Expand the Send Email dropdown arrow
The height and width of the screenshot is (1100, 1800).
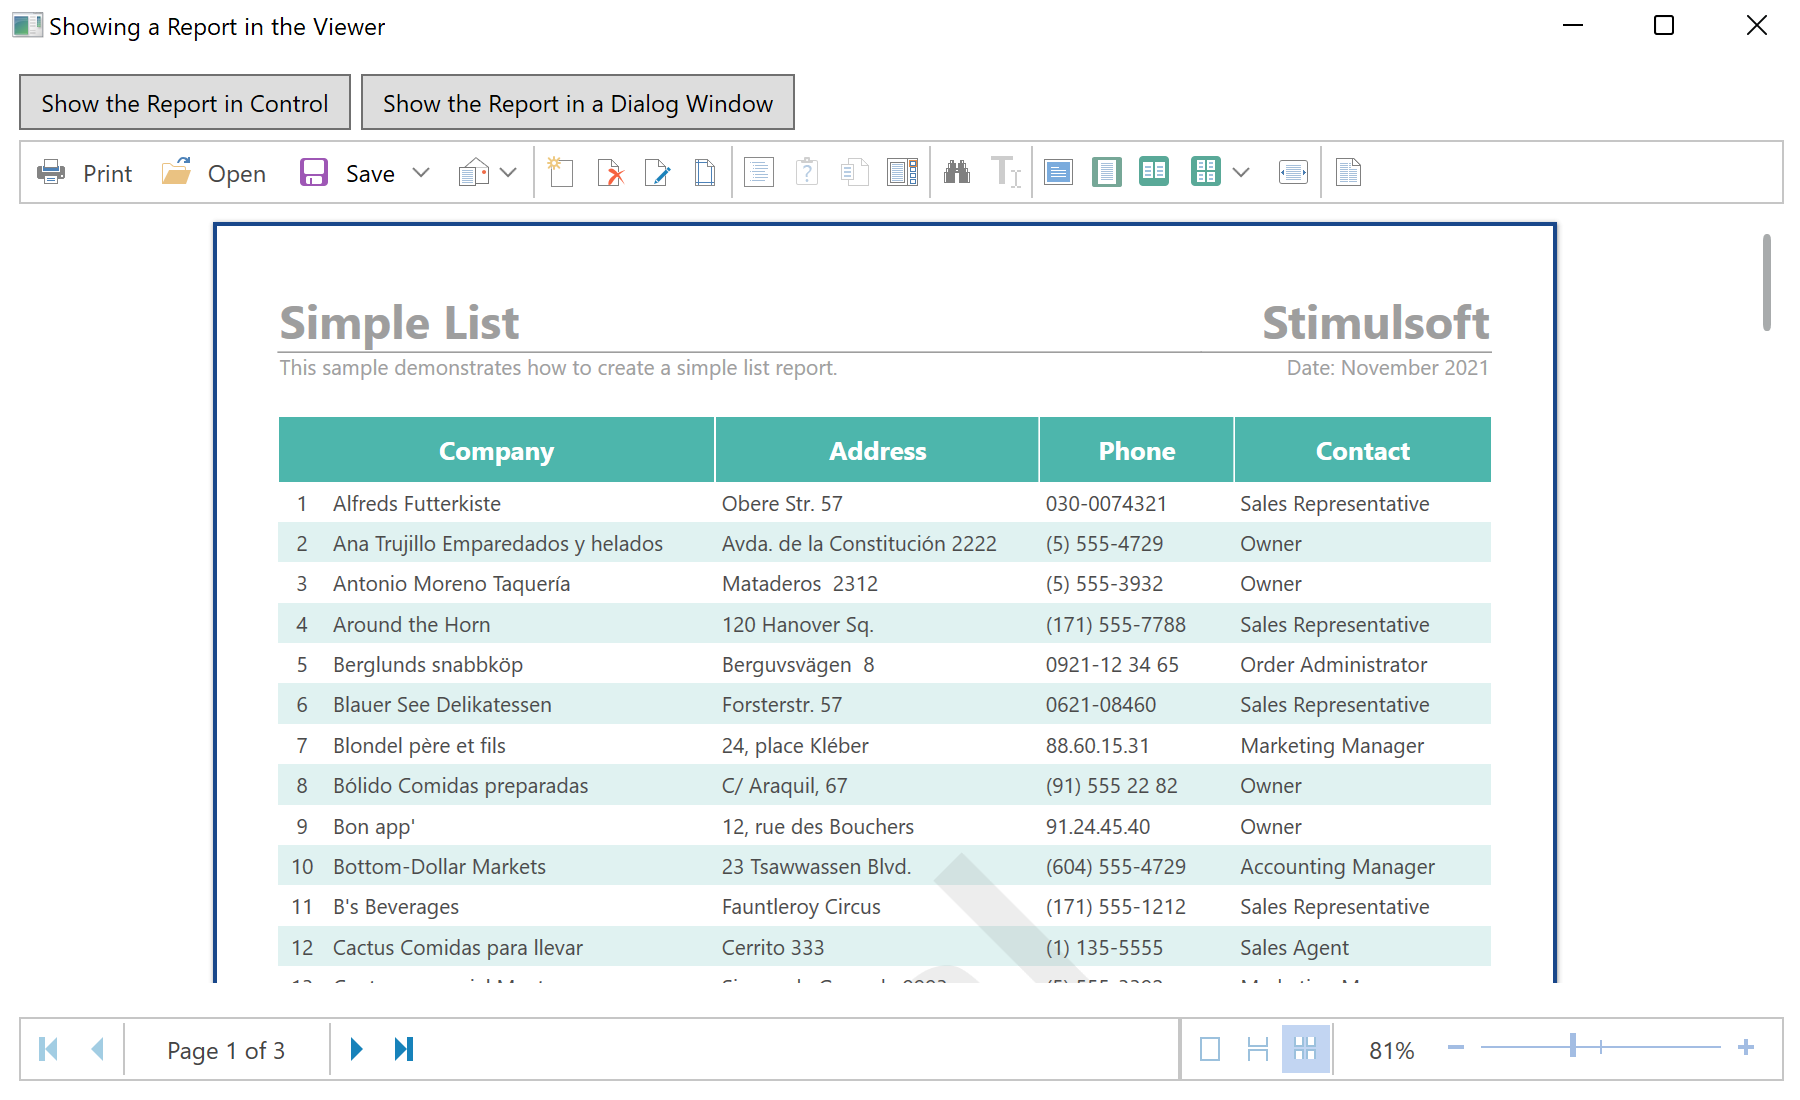pos(508,173)
